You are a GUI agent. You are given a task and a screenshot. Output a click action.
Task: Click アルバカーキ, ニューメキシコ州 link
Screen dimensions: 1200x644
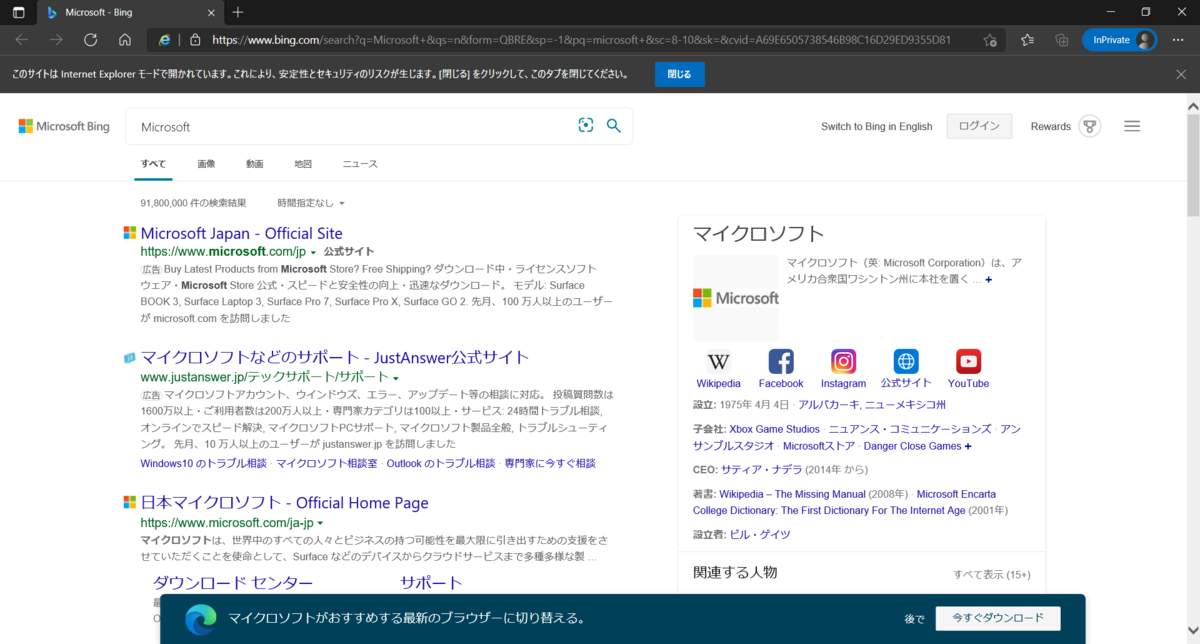click(x=872, y=405)
